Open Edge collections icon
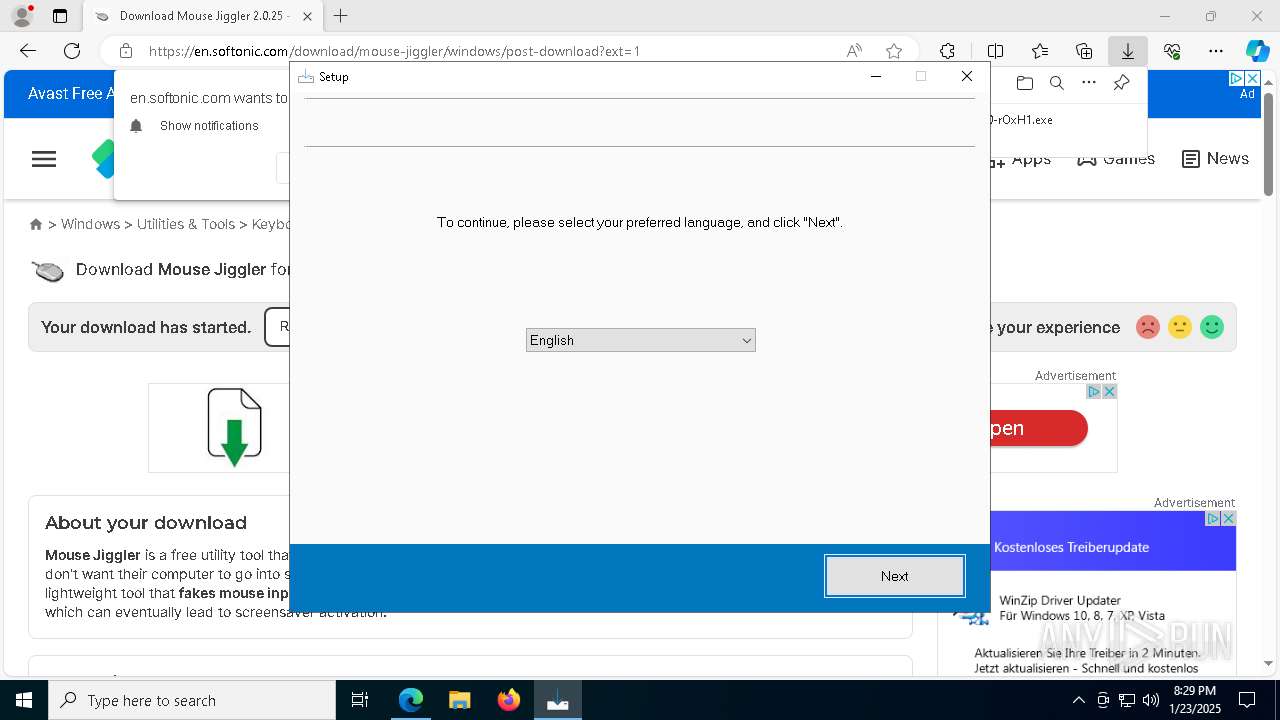 (1084, 51)
